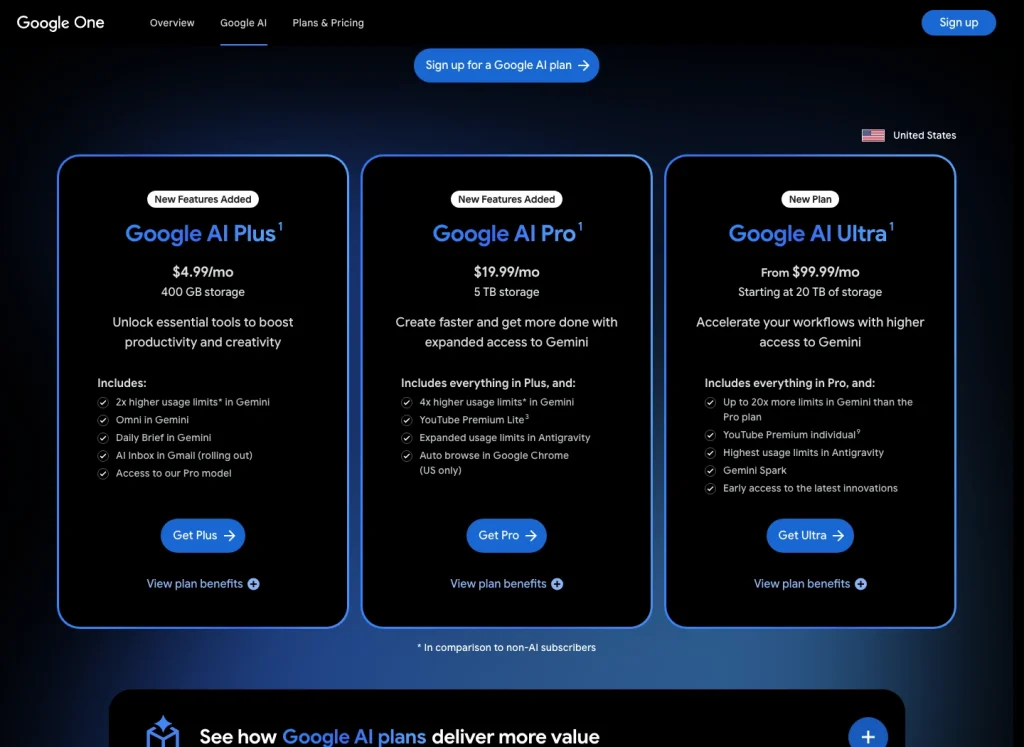This screenshot has height=747, width=1024.
Task: Click New Features Added badge on Plus card
Action: [202, 199]
